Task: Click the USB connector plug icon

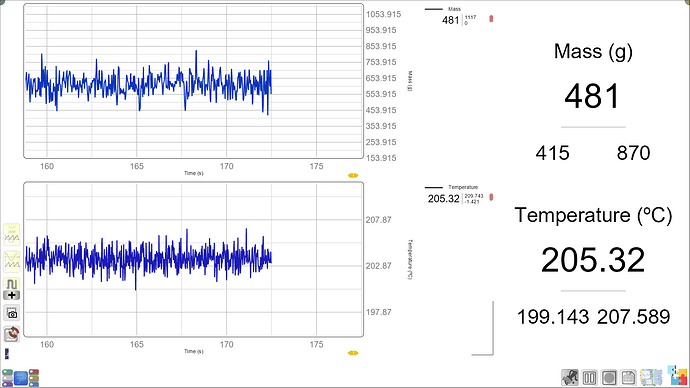Action: [x=570, y=377]
